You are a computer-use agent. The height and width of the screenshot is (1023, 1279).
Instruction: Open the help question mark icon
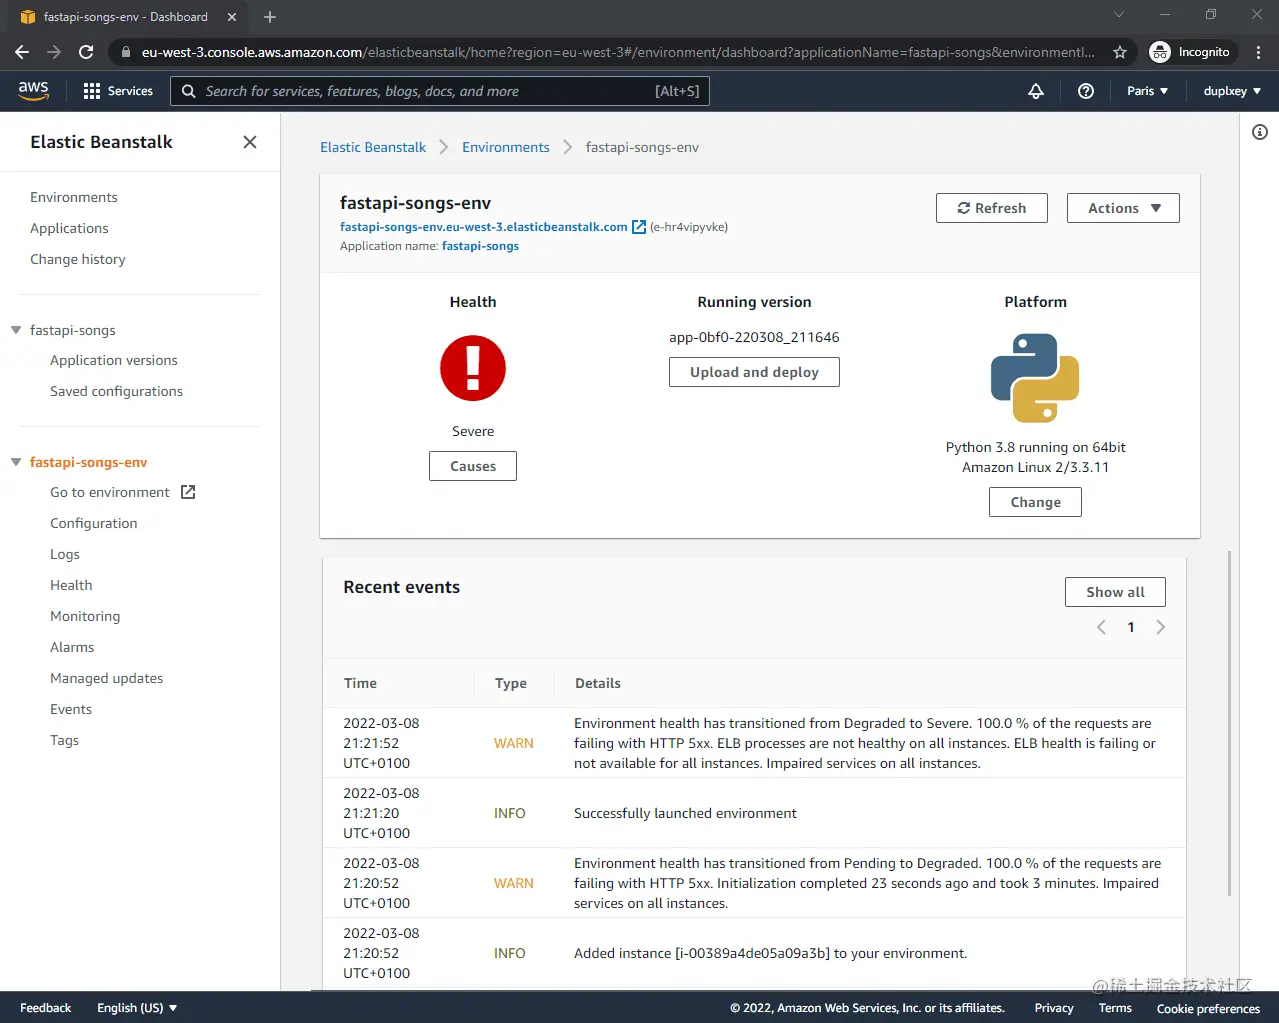tap(1086, 91)
